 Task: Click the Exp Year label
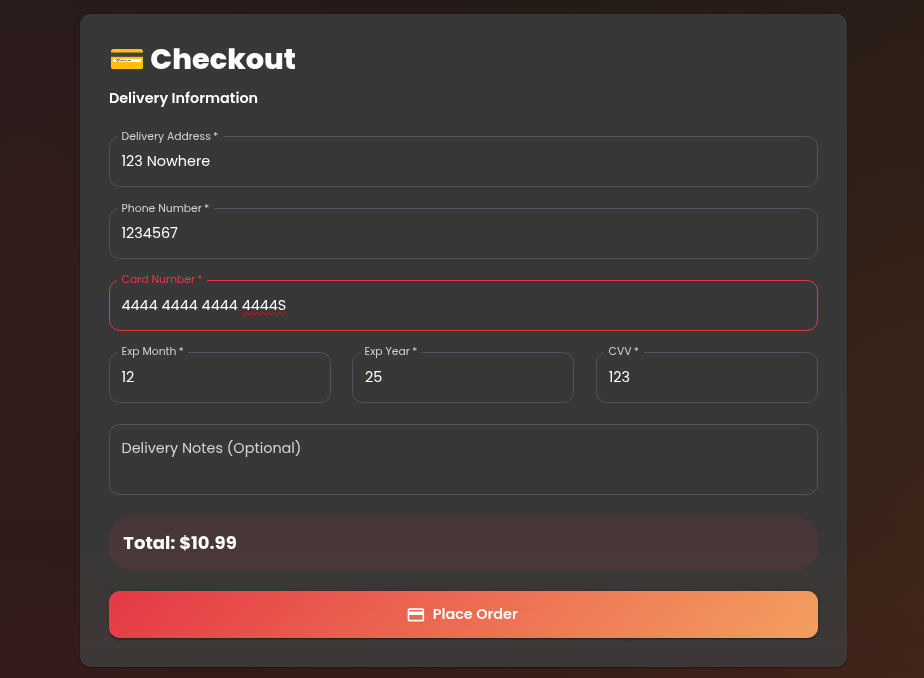tap(390, 352)
